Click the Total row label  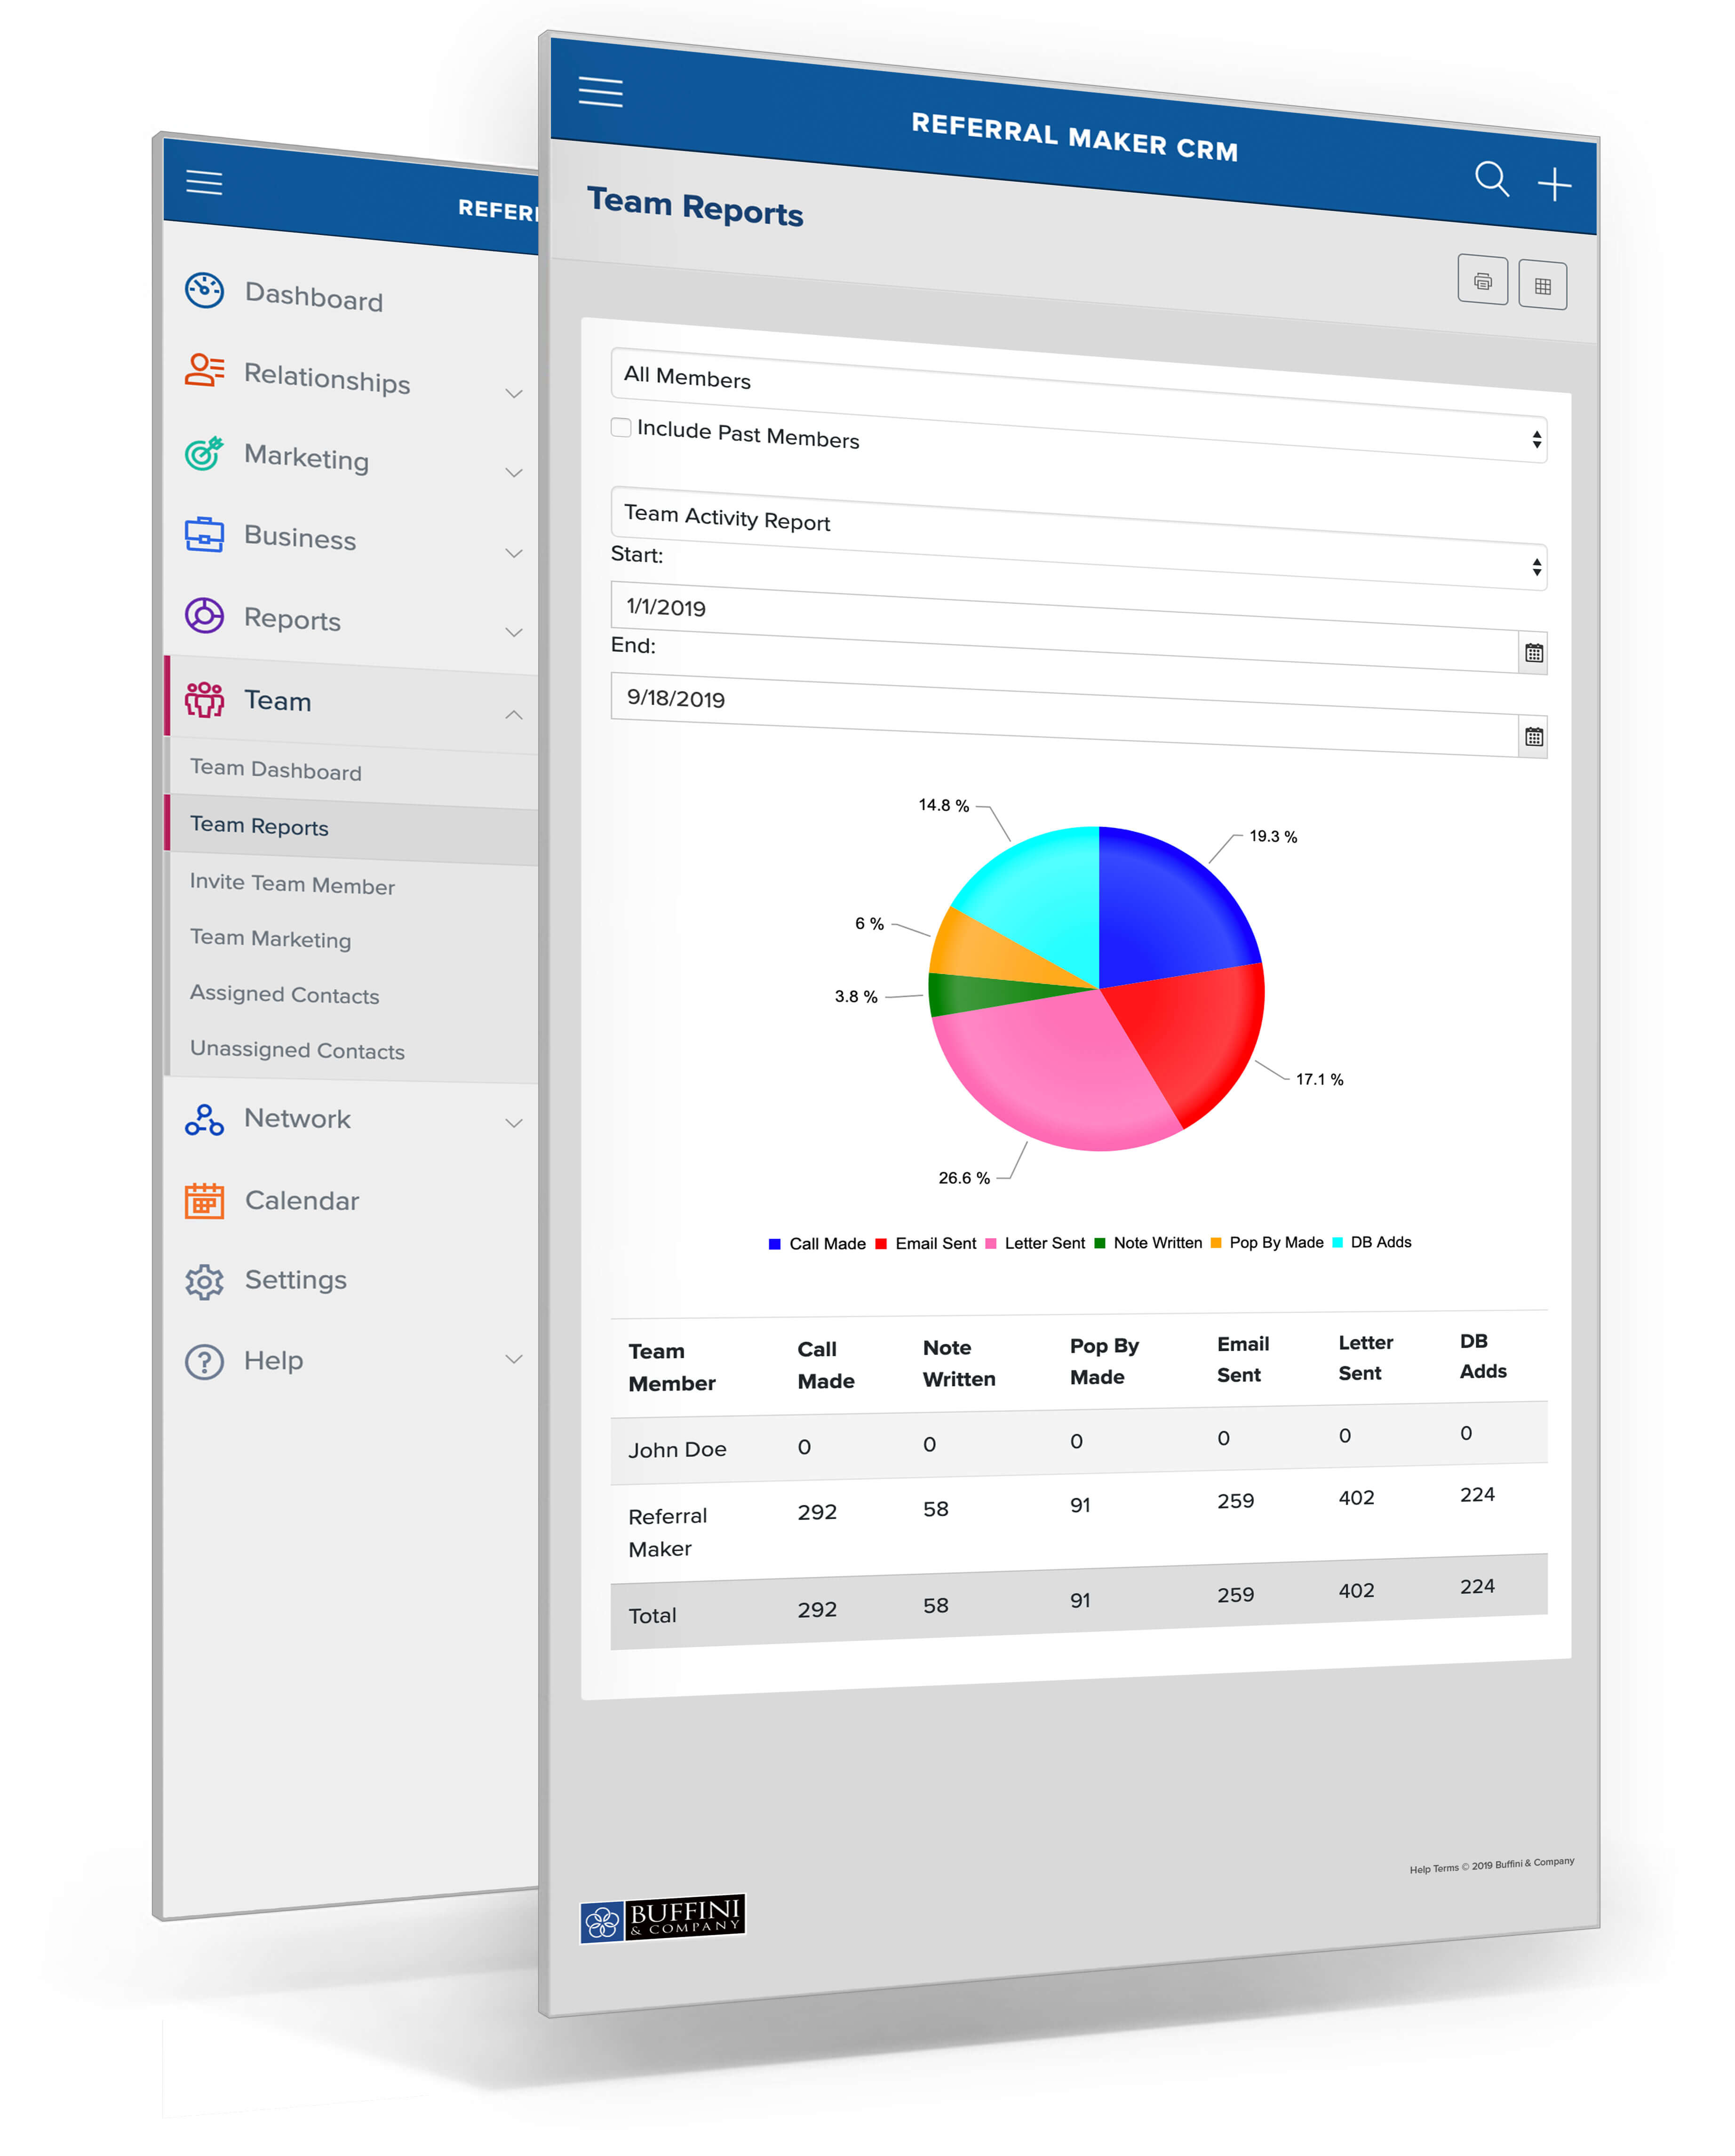click(x=652, y=1615)
